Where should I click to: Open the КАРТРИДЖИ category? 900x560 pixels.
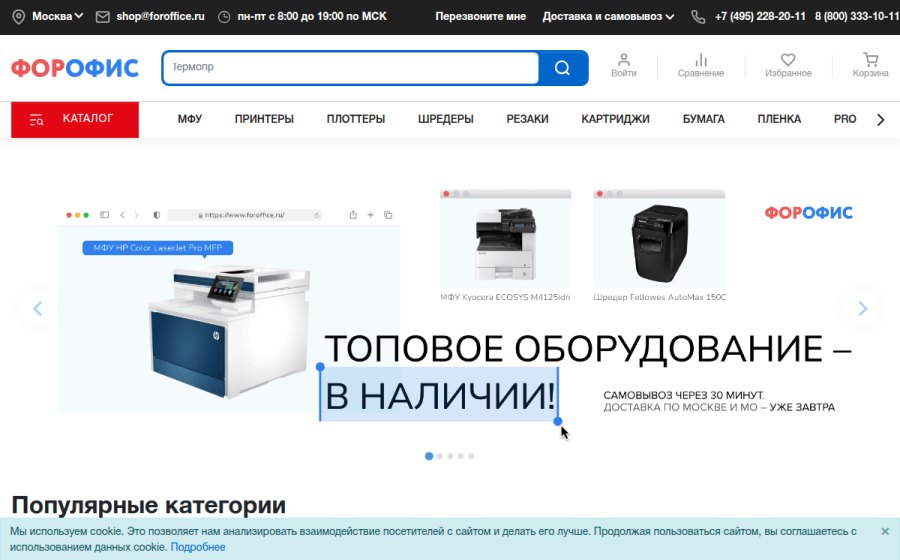[x=615, y=119]
